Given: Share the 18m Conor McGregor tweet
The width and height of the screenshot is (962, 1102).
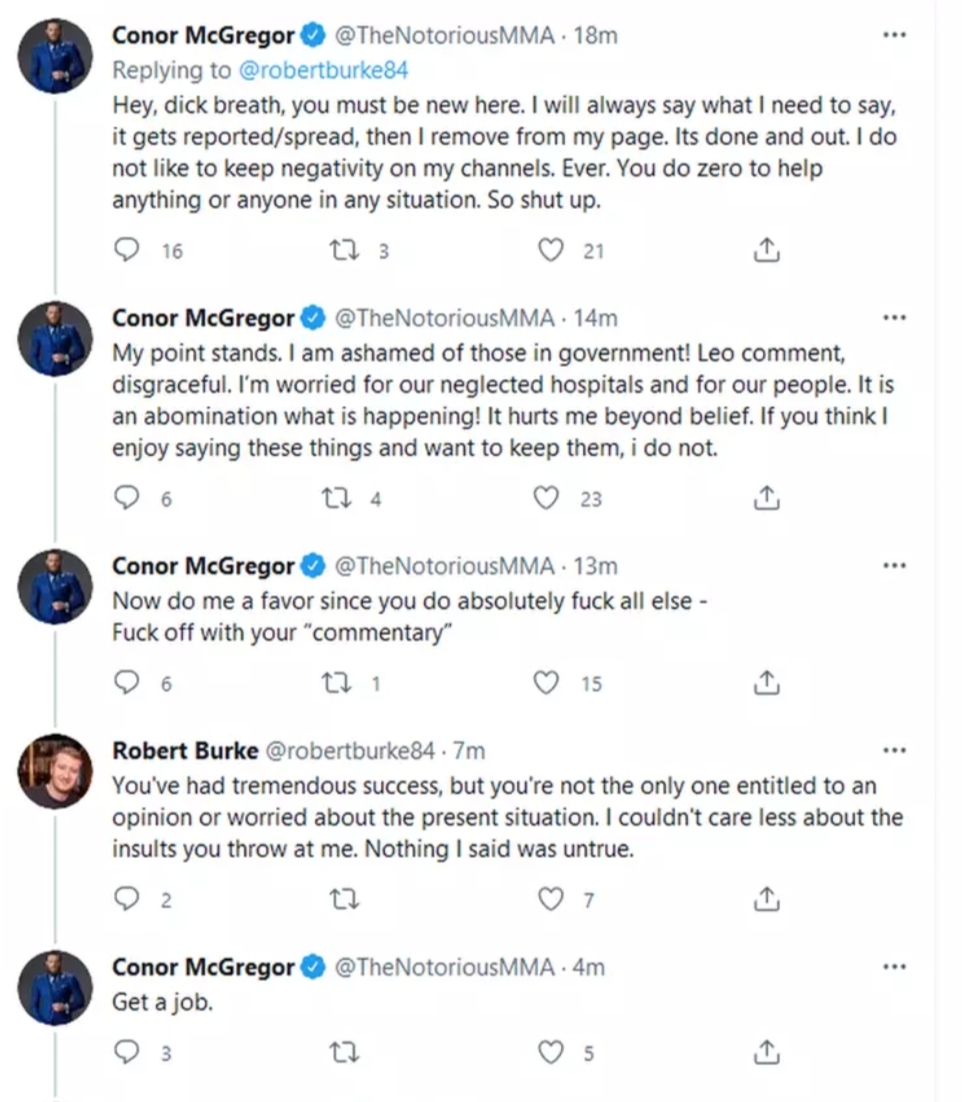Looking at the screenshot, I should 765,250.
